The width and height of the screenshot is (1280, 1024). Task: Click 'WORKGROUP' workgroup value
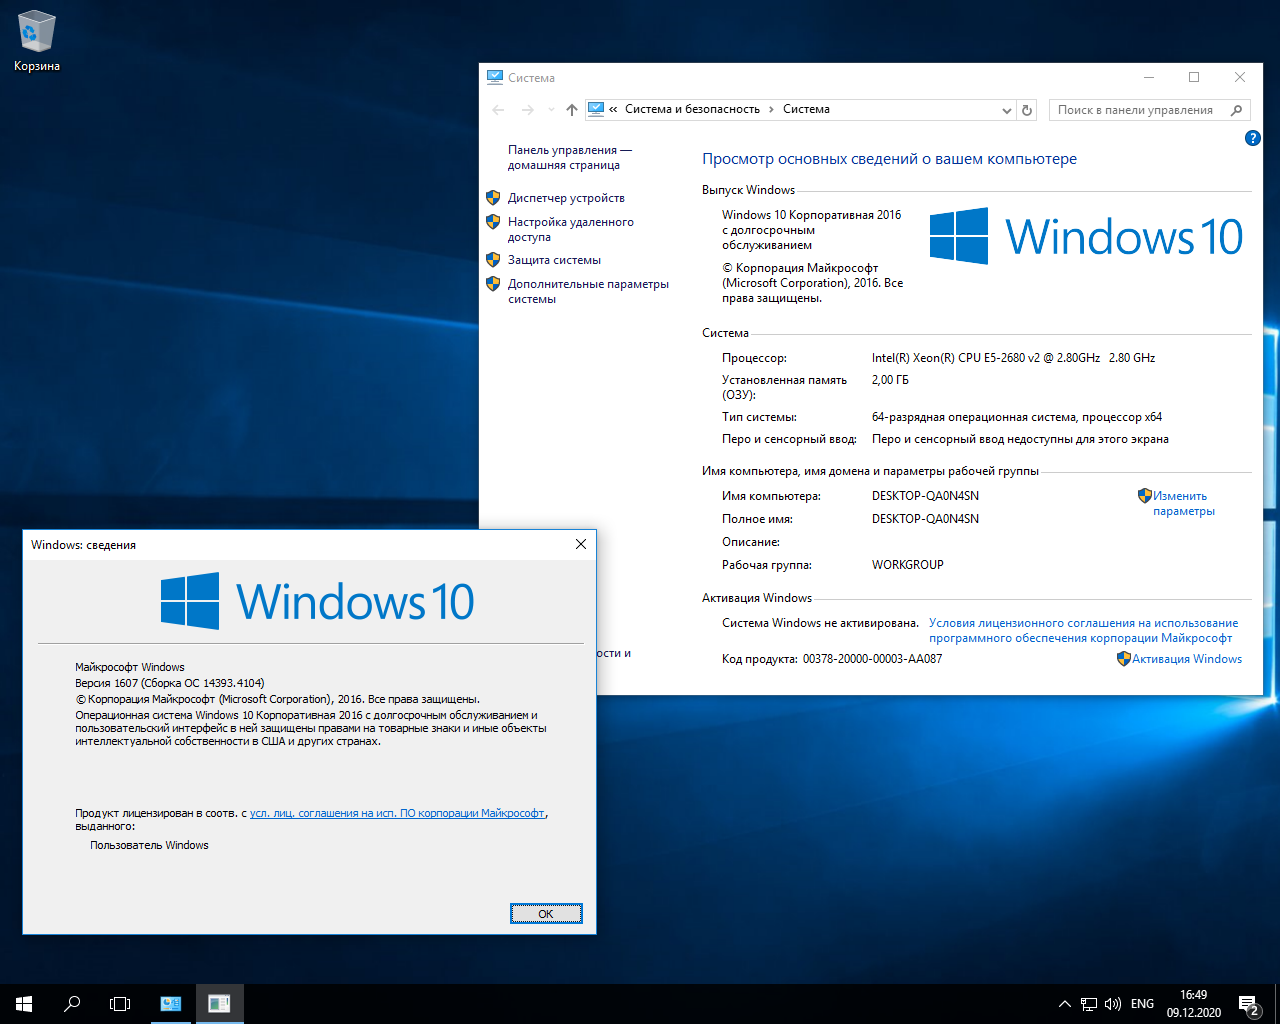[907, 565]
